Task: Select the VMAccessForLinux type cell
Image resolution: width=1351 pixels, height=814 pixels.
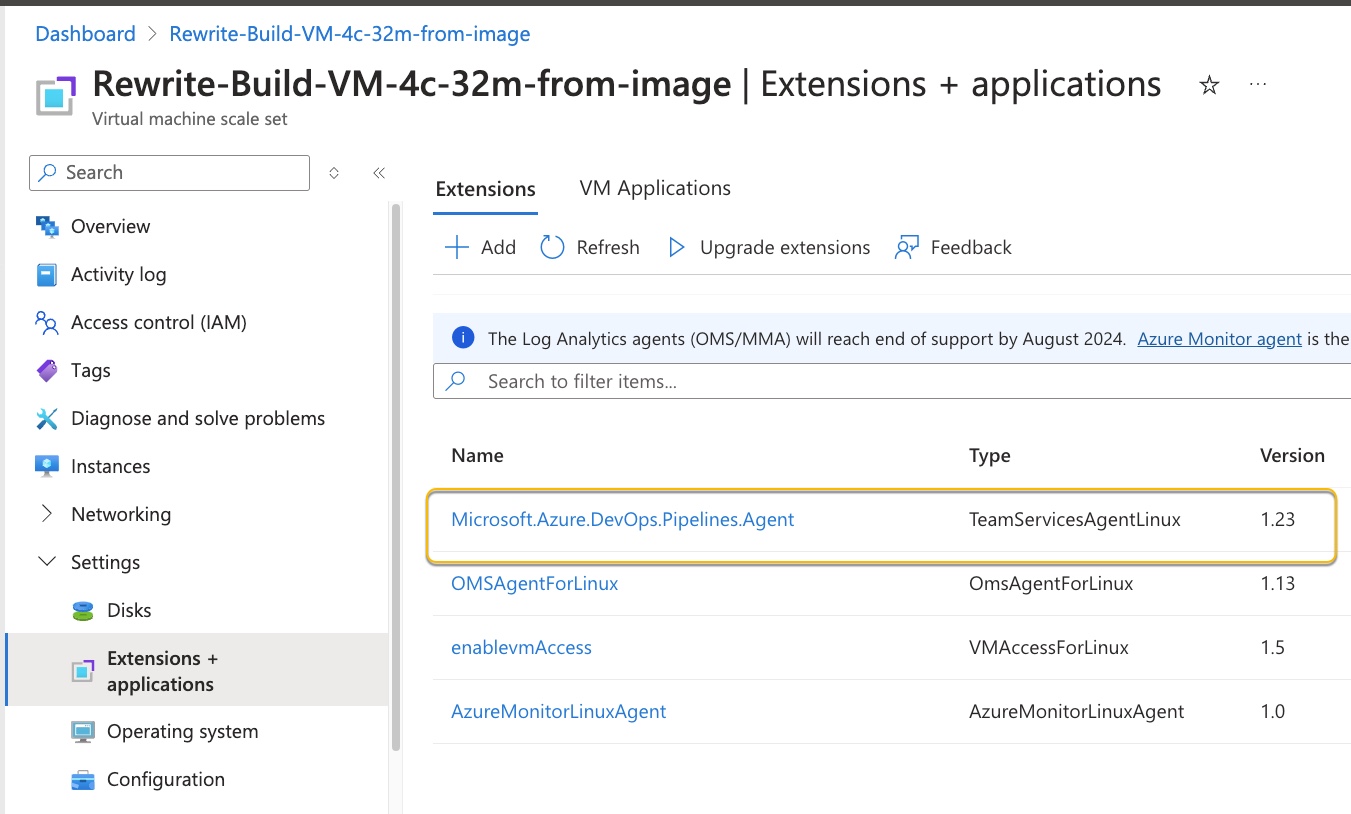Action: 1049,647
